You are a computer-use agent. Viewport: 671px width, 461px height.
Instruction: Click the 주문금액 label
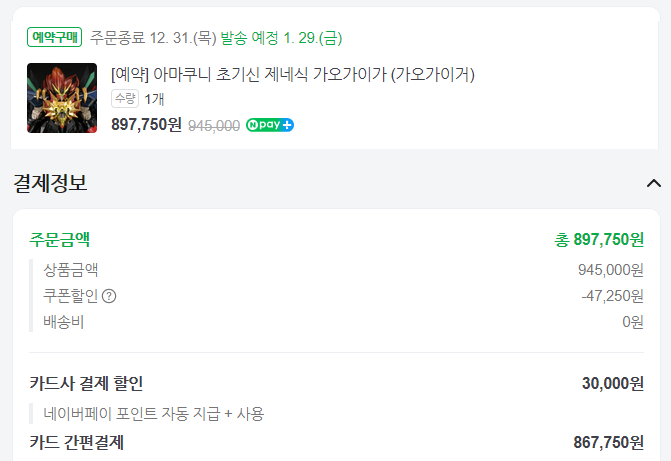[59, 239]
